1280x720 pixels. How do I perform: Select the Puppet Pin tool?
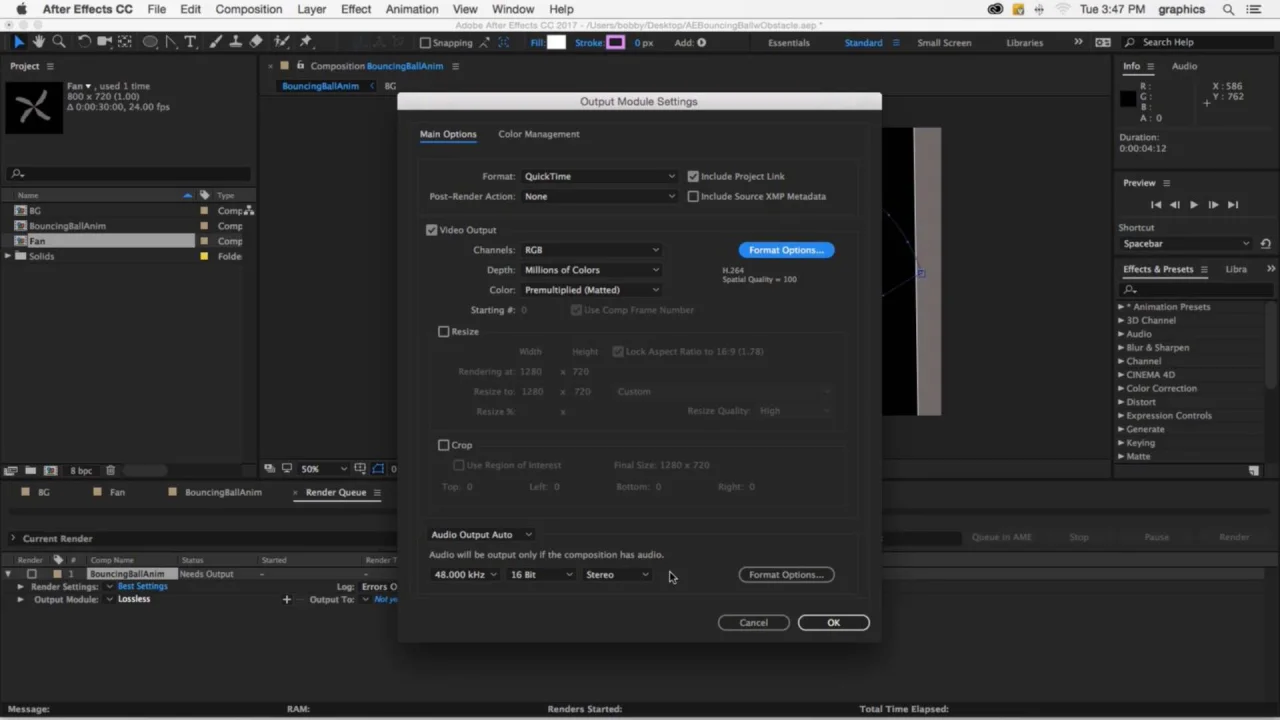click(x=306, y=42)
